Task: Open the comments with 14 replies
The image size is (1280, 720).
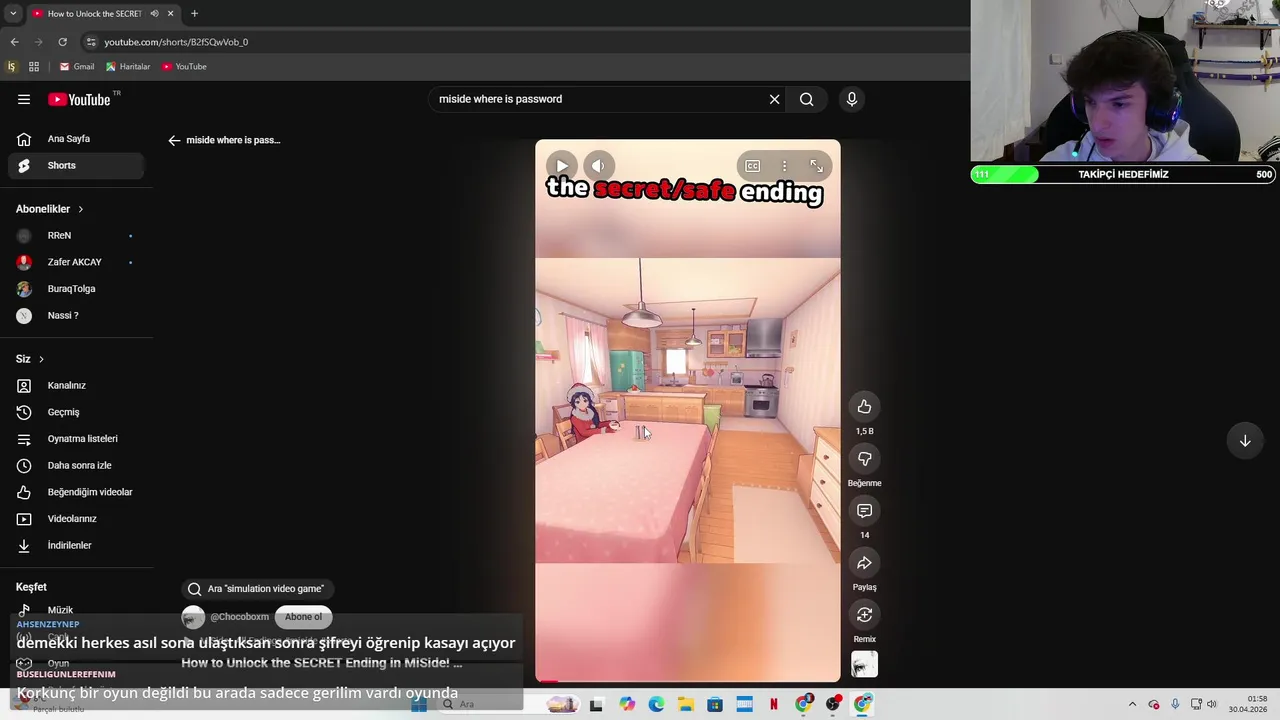Action: (865, 511)
